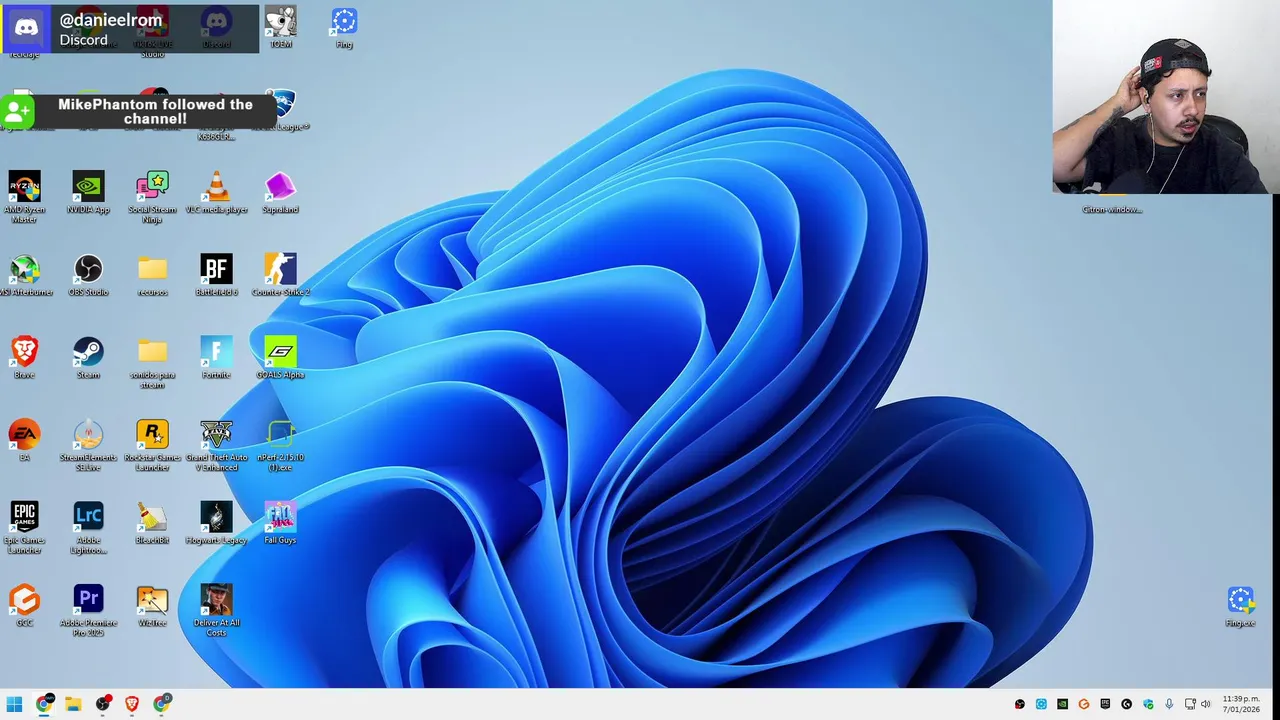Viewport: 1280px width, 720px height.
Task: Open the NVIDIA App desktop shortcut
Action: point(88,192)
